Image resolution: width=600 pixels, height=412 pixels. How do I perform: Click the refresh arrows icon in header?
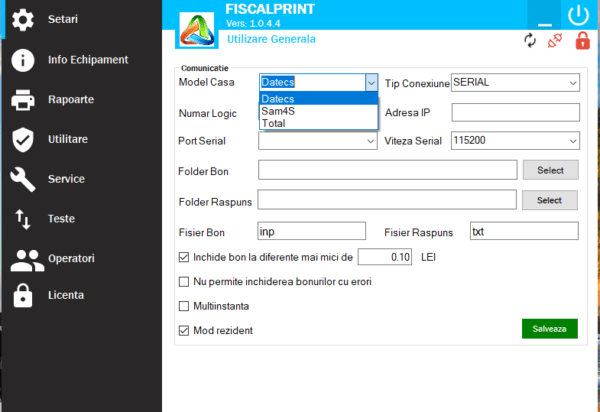[530, 41]
